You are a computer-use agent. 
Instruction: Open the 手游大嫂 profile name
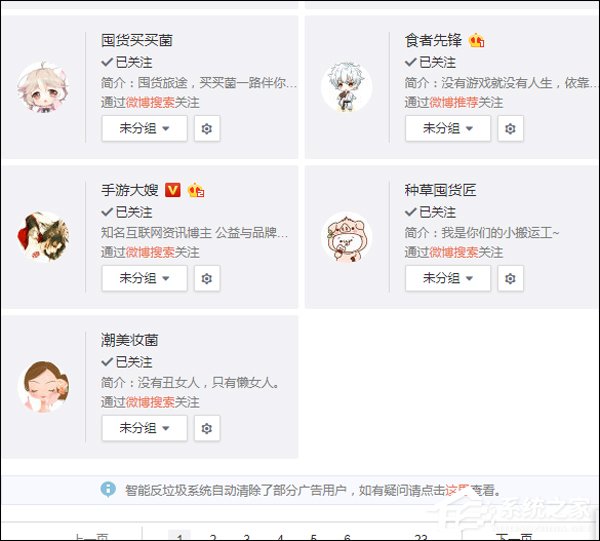point(130,190)
